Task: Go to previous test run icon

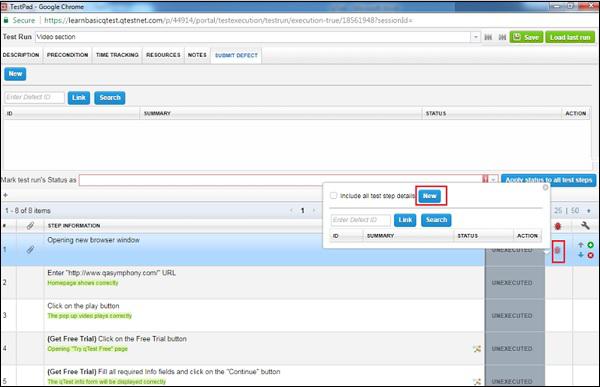Action: (x=488, y=37)
